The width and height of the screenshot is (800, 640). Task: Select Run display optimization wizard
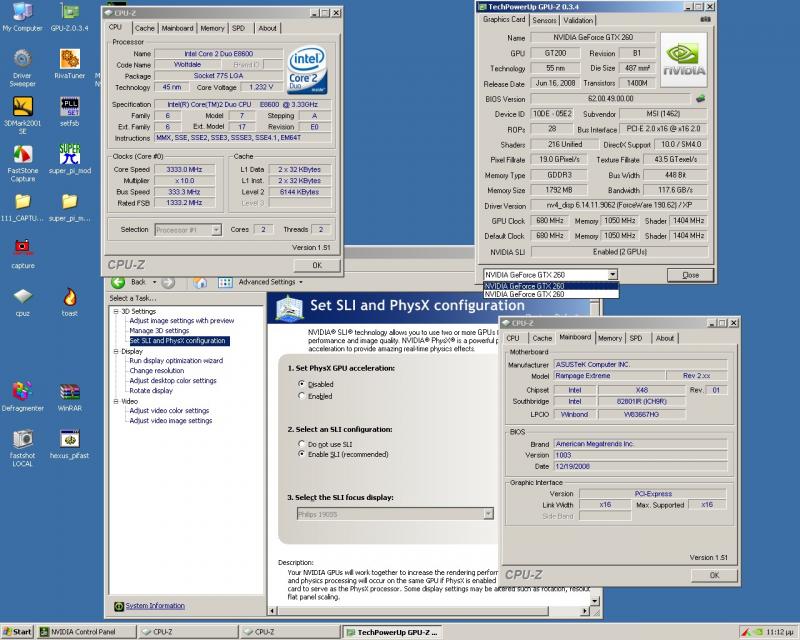click(x=176, y=360)
